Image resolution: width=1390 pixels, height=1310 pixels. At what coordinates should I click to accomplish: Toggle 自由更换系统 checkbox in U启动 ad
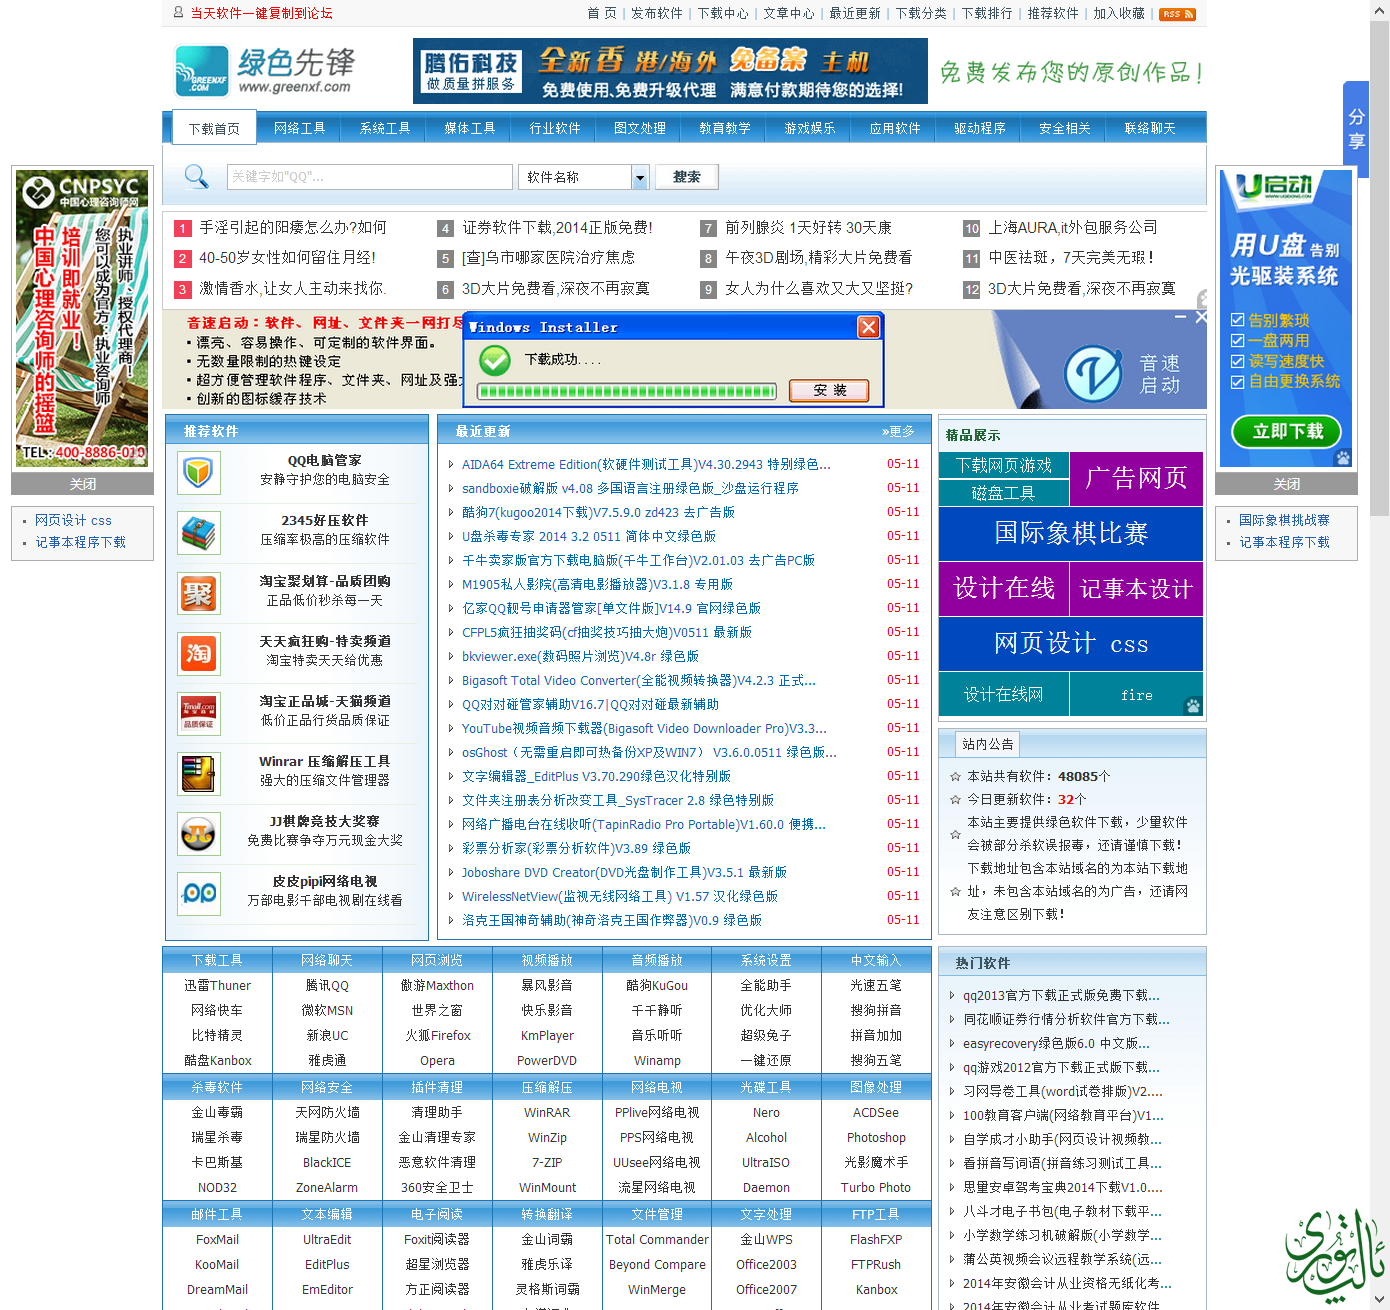tap(1237, 382)
